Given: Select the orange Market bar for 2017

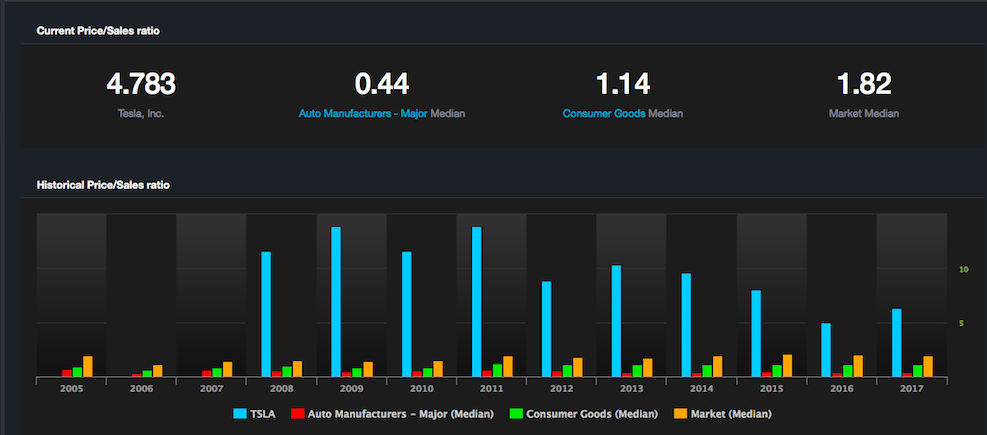Looking at the screenshot, I should tap(928, 366).
